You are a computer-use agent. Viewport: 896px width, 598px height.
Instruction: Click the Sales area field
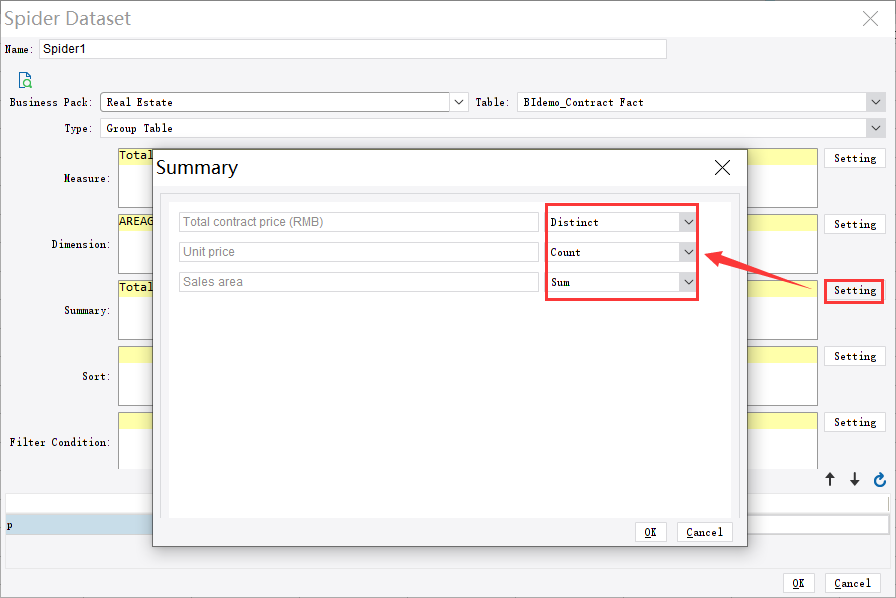(x=358, y=281)
